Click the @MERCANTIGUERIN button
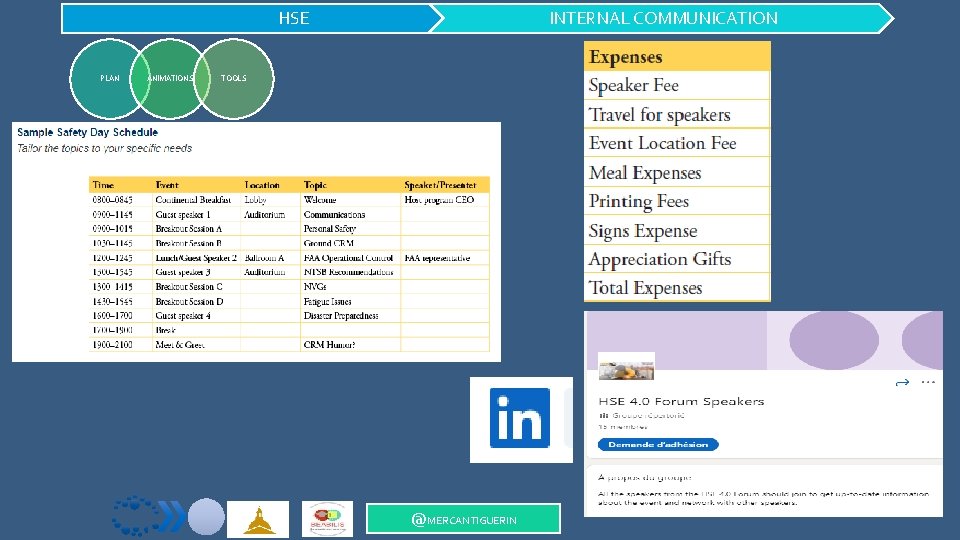This screenshot has height=540, width=960. pos(463,519)
